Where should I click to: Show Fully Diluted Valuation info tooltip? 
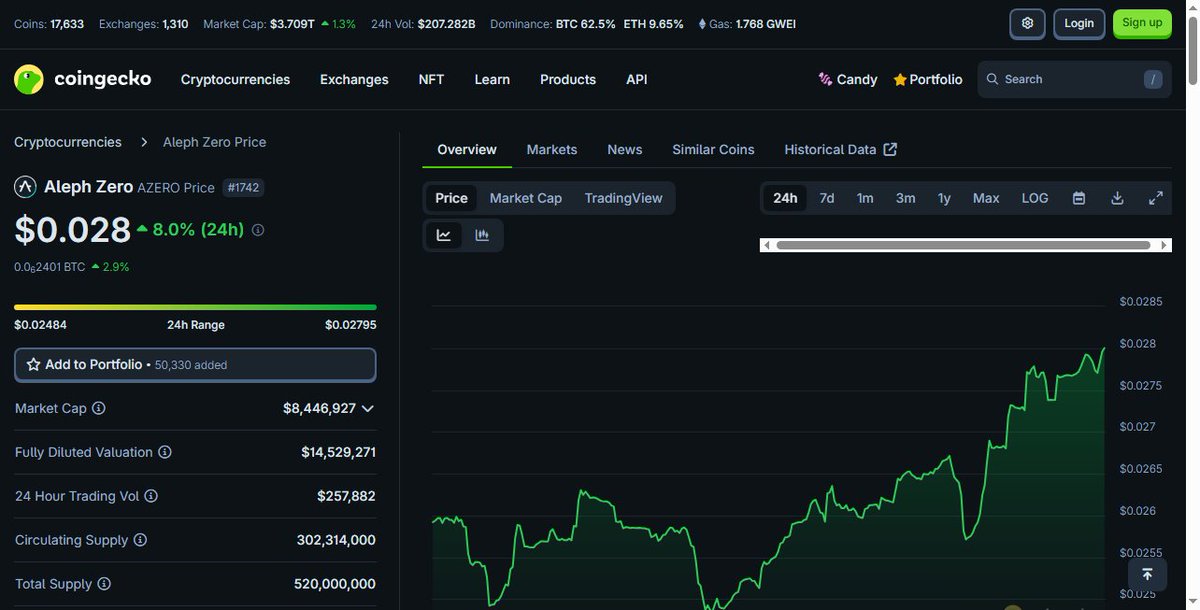click(x=165, y=452)
